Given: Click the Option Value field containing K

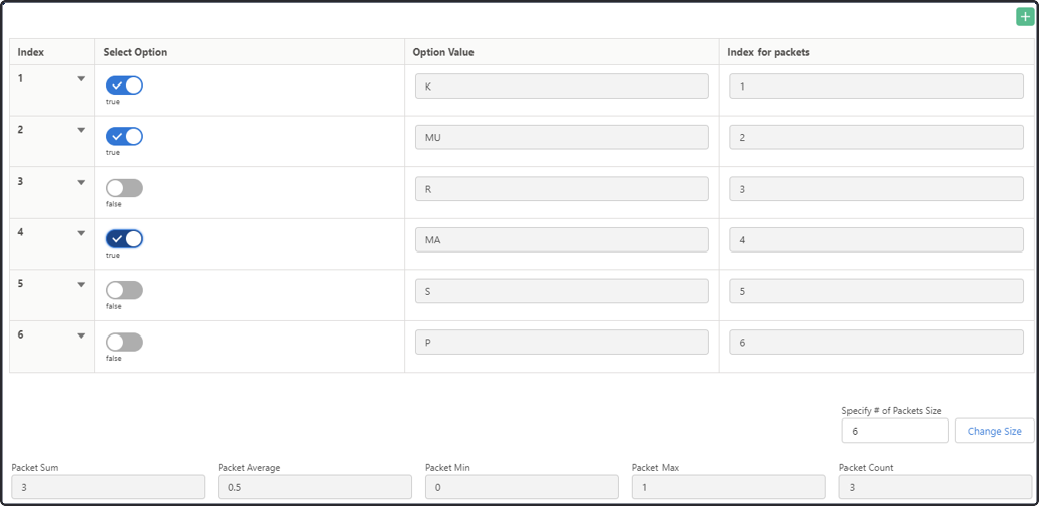Looking at the screenshot, I should [x=562, y=86].
